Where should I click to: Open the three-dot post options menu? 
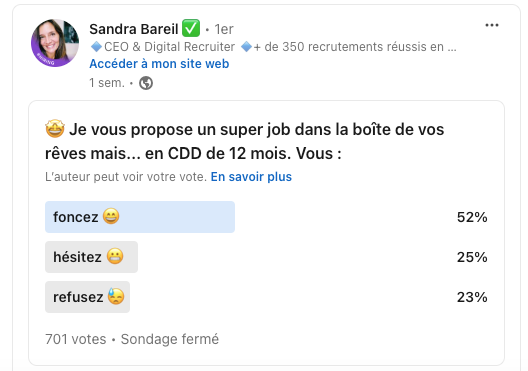[x=492, y=25]
